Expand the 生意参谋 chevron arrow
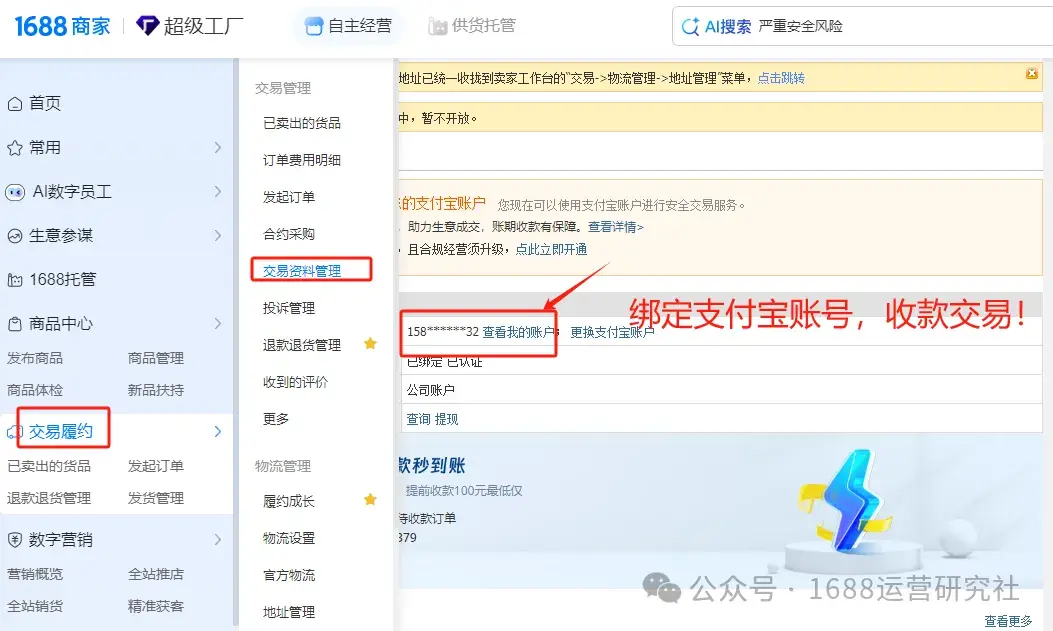 click(x=218, y=235)
